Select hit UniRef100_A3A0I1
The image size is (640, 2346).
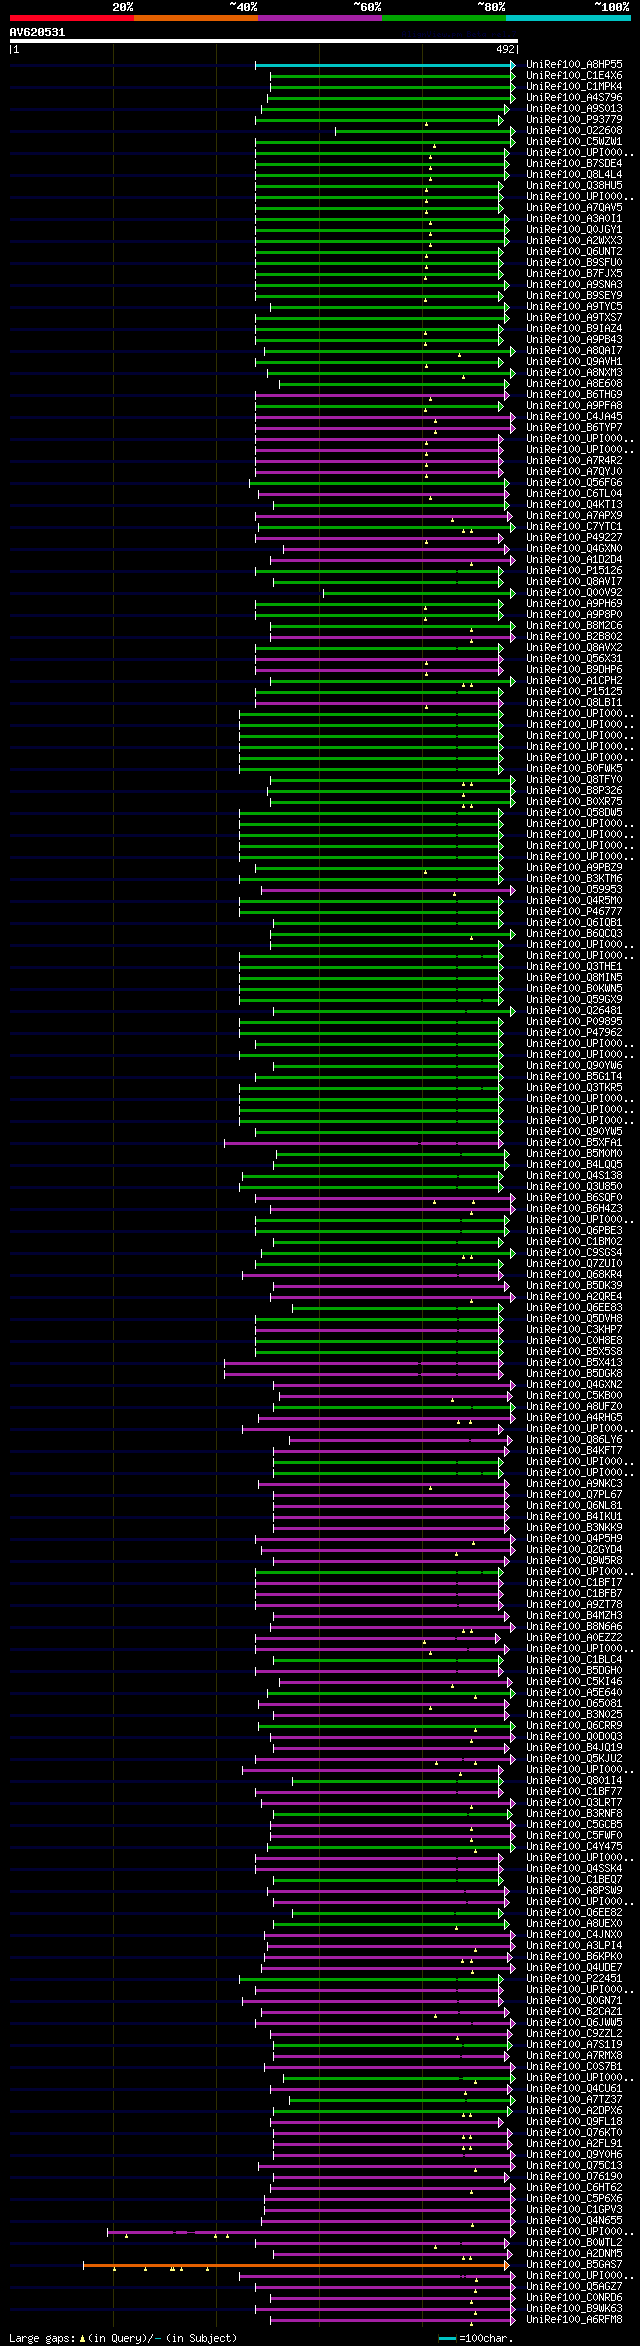click(574, 219)
